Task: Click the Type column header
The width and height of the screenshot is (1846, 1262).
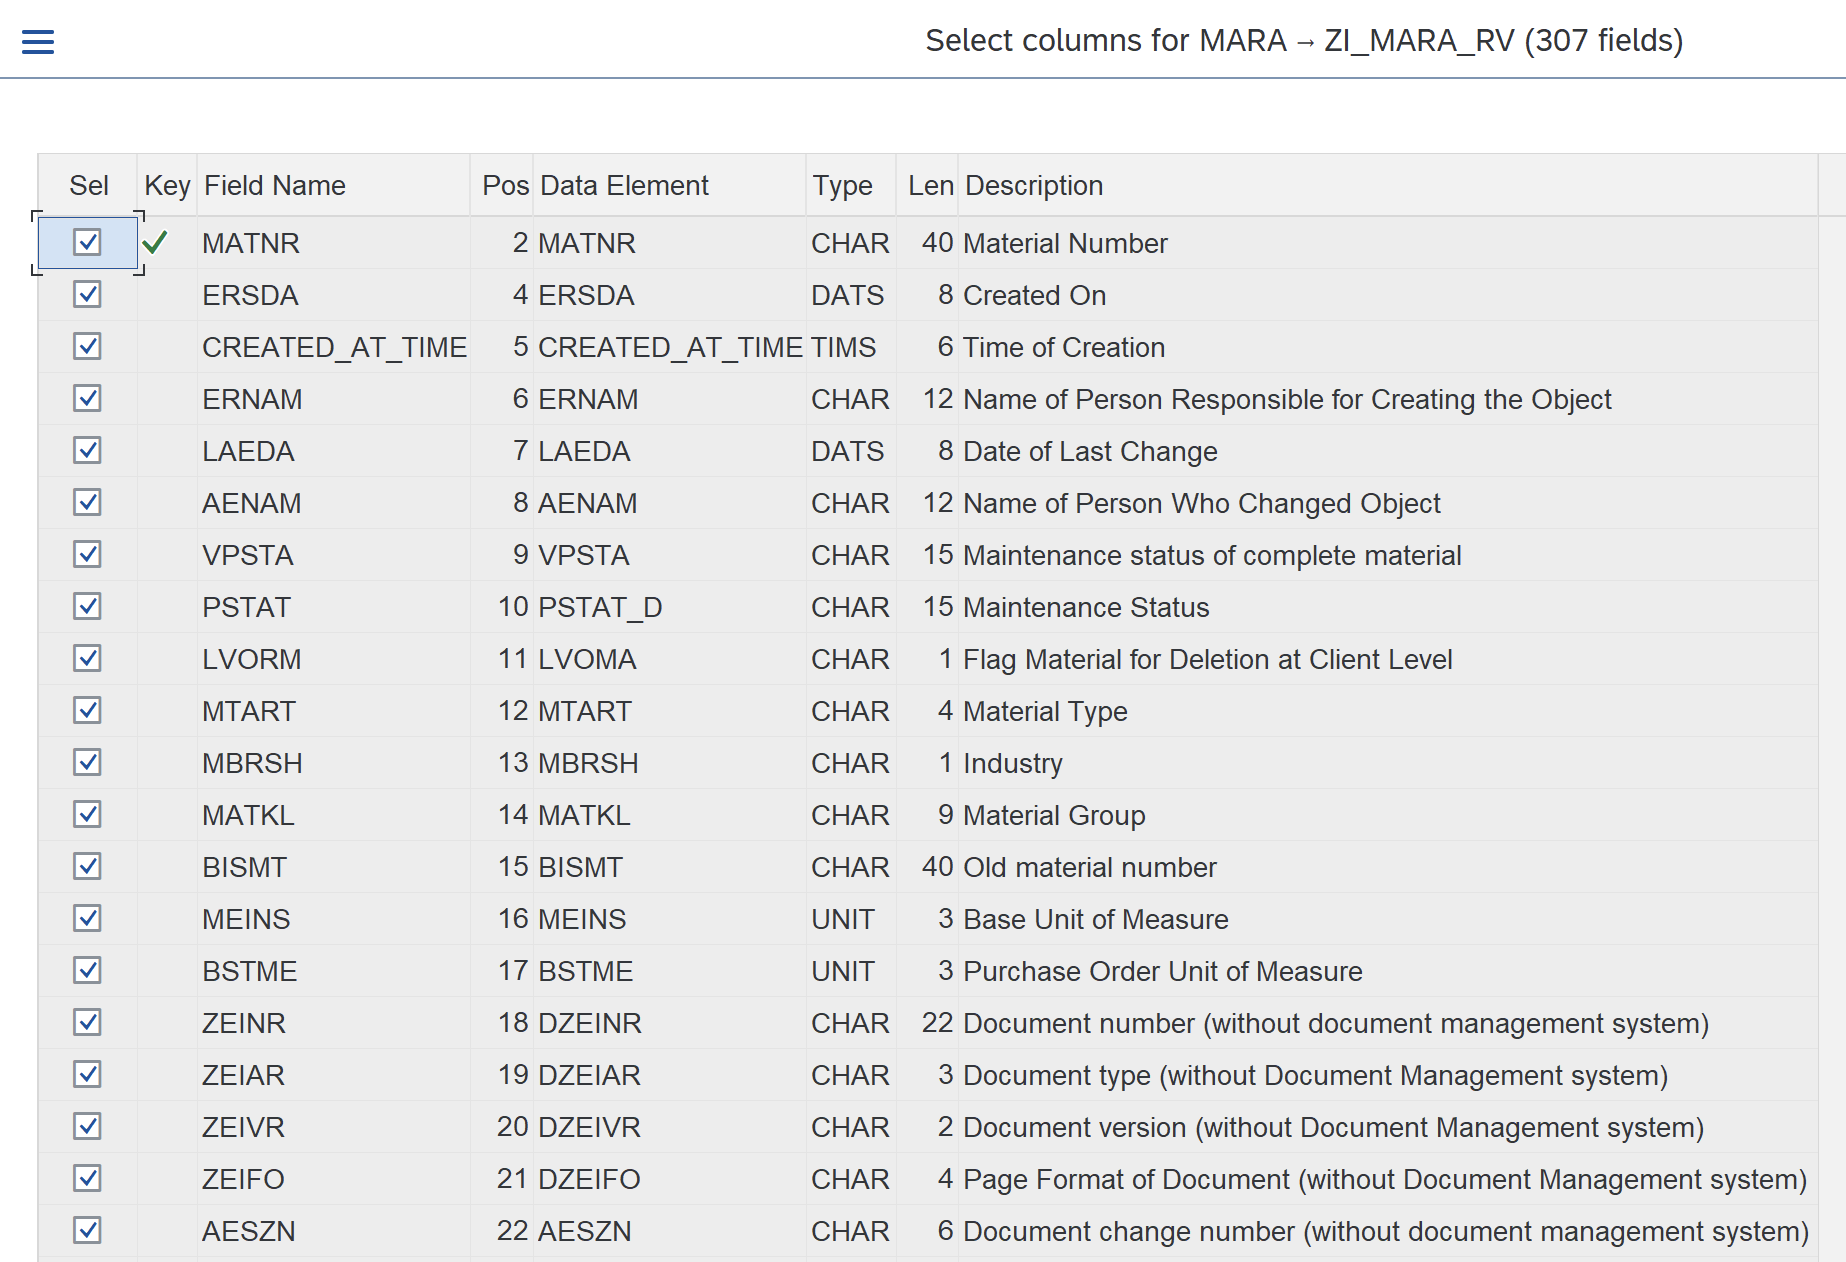Action: [842, 186]
